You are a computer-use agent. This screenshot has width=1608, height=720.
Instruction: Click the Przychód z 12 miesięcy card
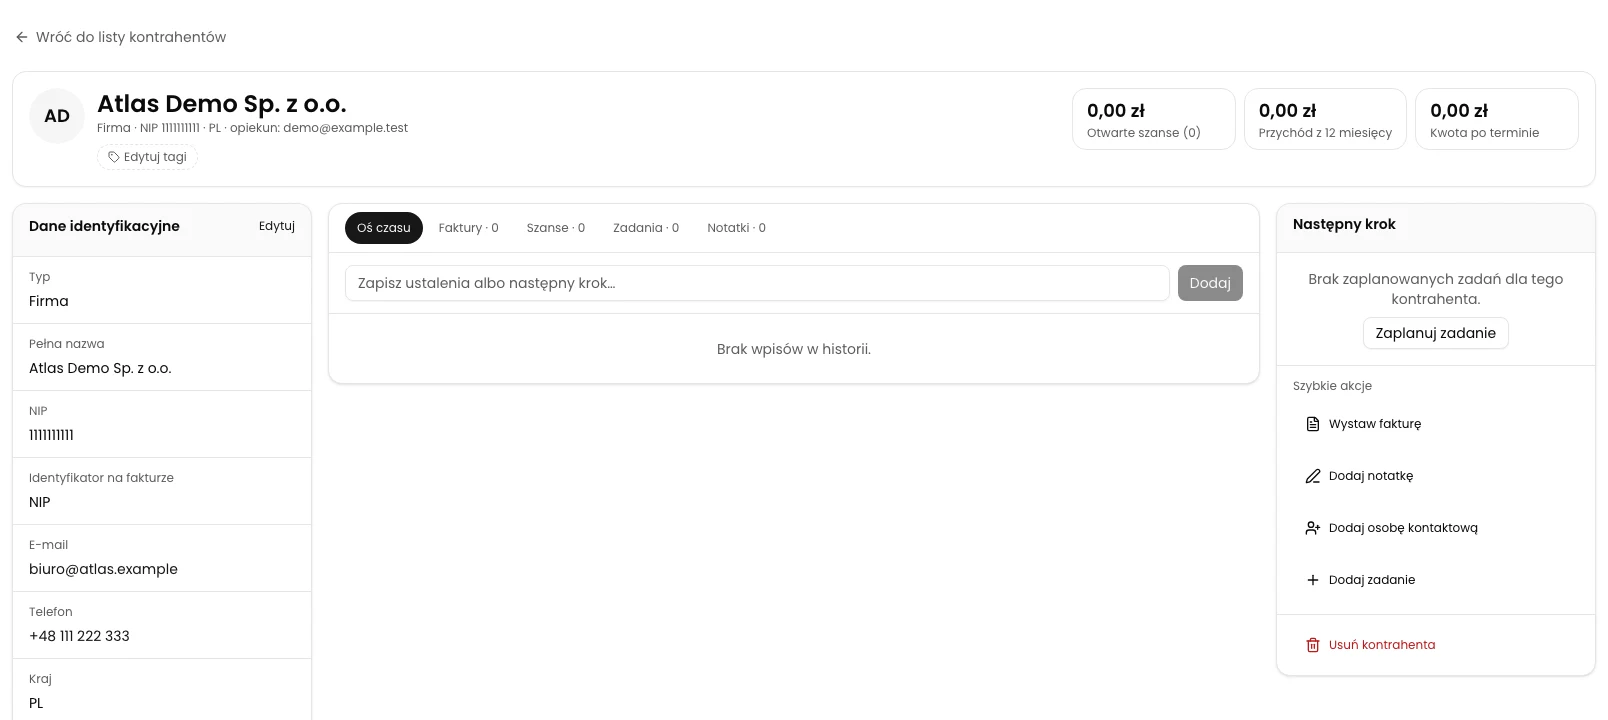point(1325,119)
